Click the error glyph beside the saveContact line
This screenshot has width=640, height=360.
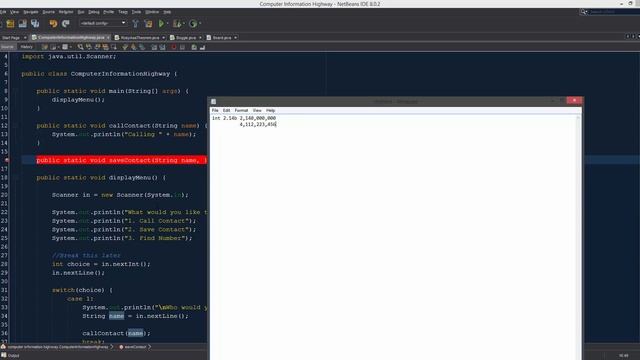(x=7, y=160)
